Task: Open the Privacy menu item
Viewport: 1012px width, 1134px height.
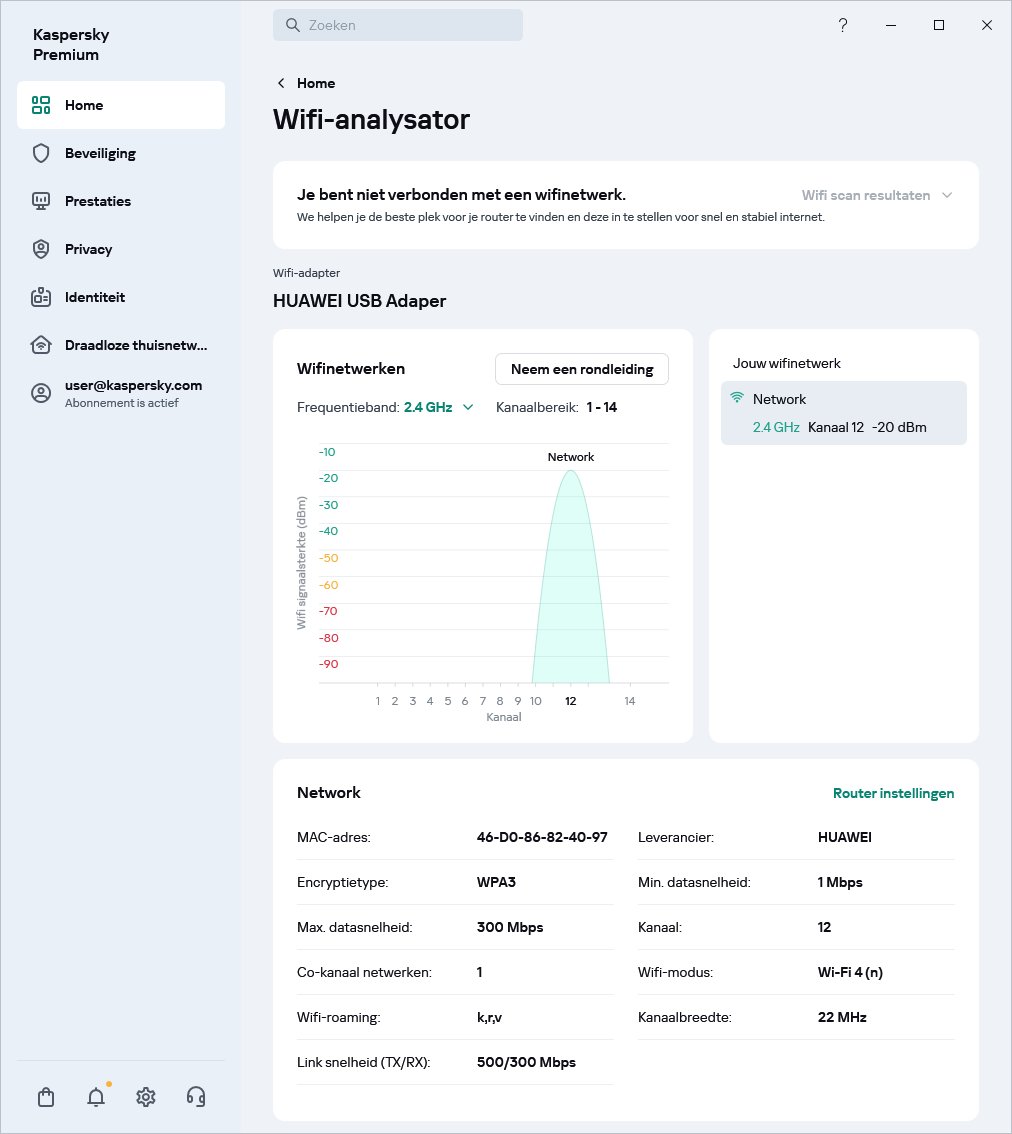Action: click(88, 249)
